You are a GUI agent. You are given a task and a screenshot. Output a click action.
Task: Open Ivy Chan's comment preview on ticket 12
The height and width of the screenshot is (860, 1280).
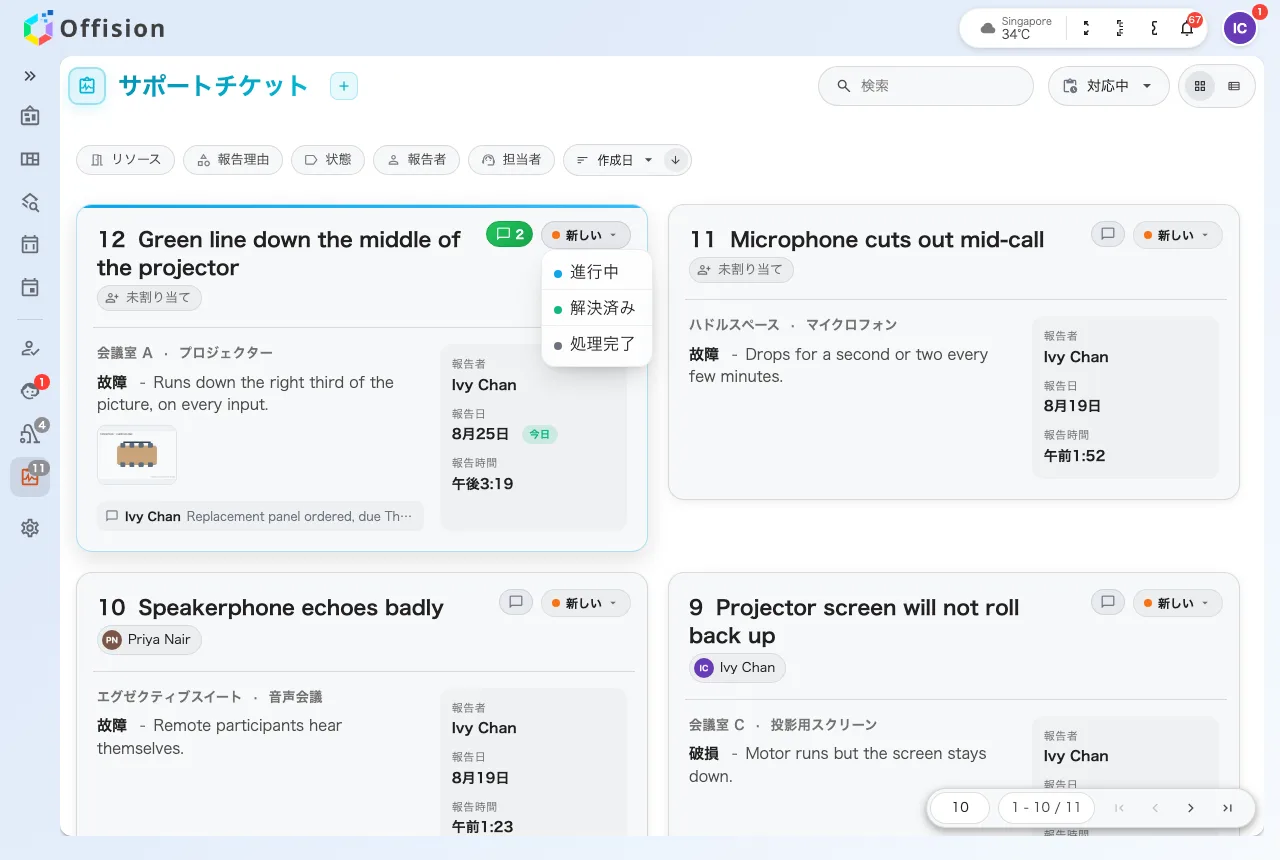click(x=260, y=517)
